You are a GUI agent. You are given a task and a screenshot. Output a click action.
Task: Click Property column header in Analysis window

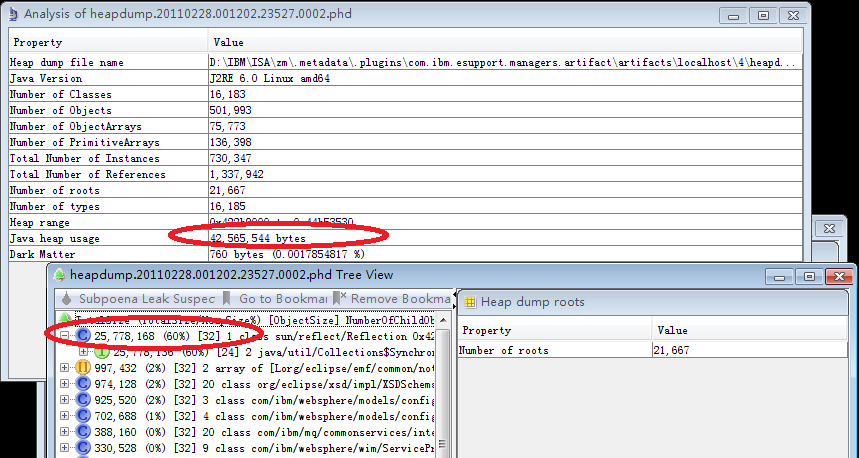click(108, 42)
